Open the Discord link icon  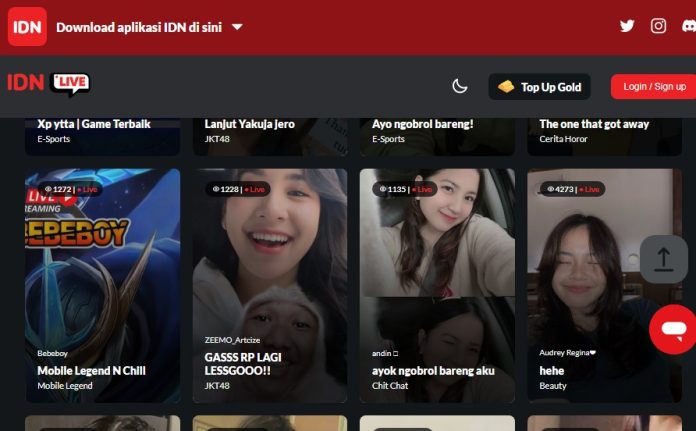coord(689,27)
